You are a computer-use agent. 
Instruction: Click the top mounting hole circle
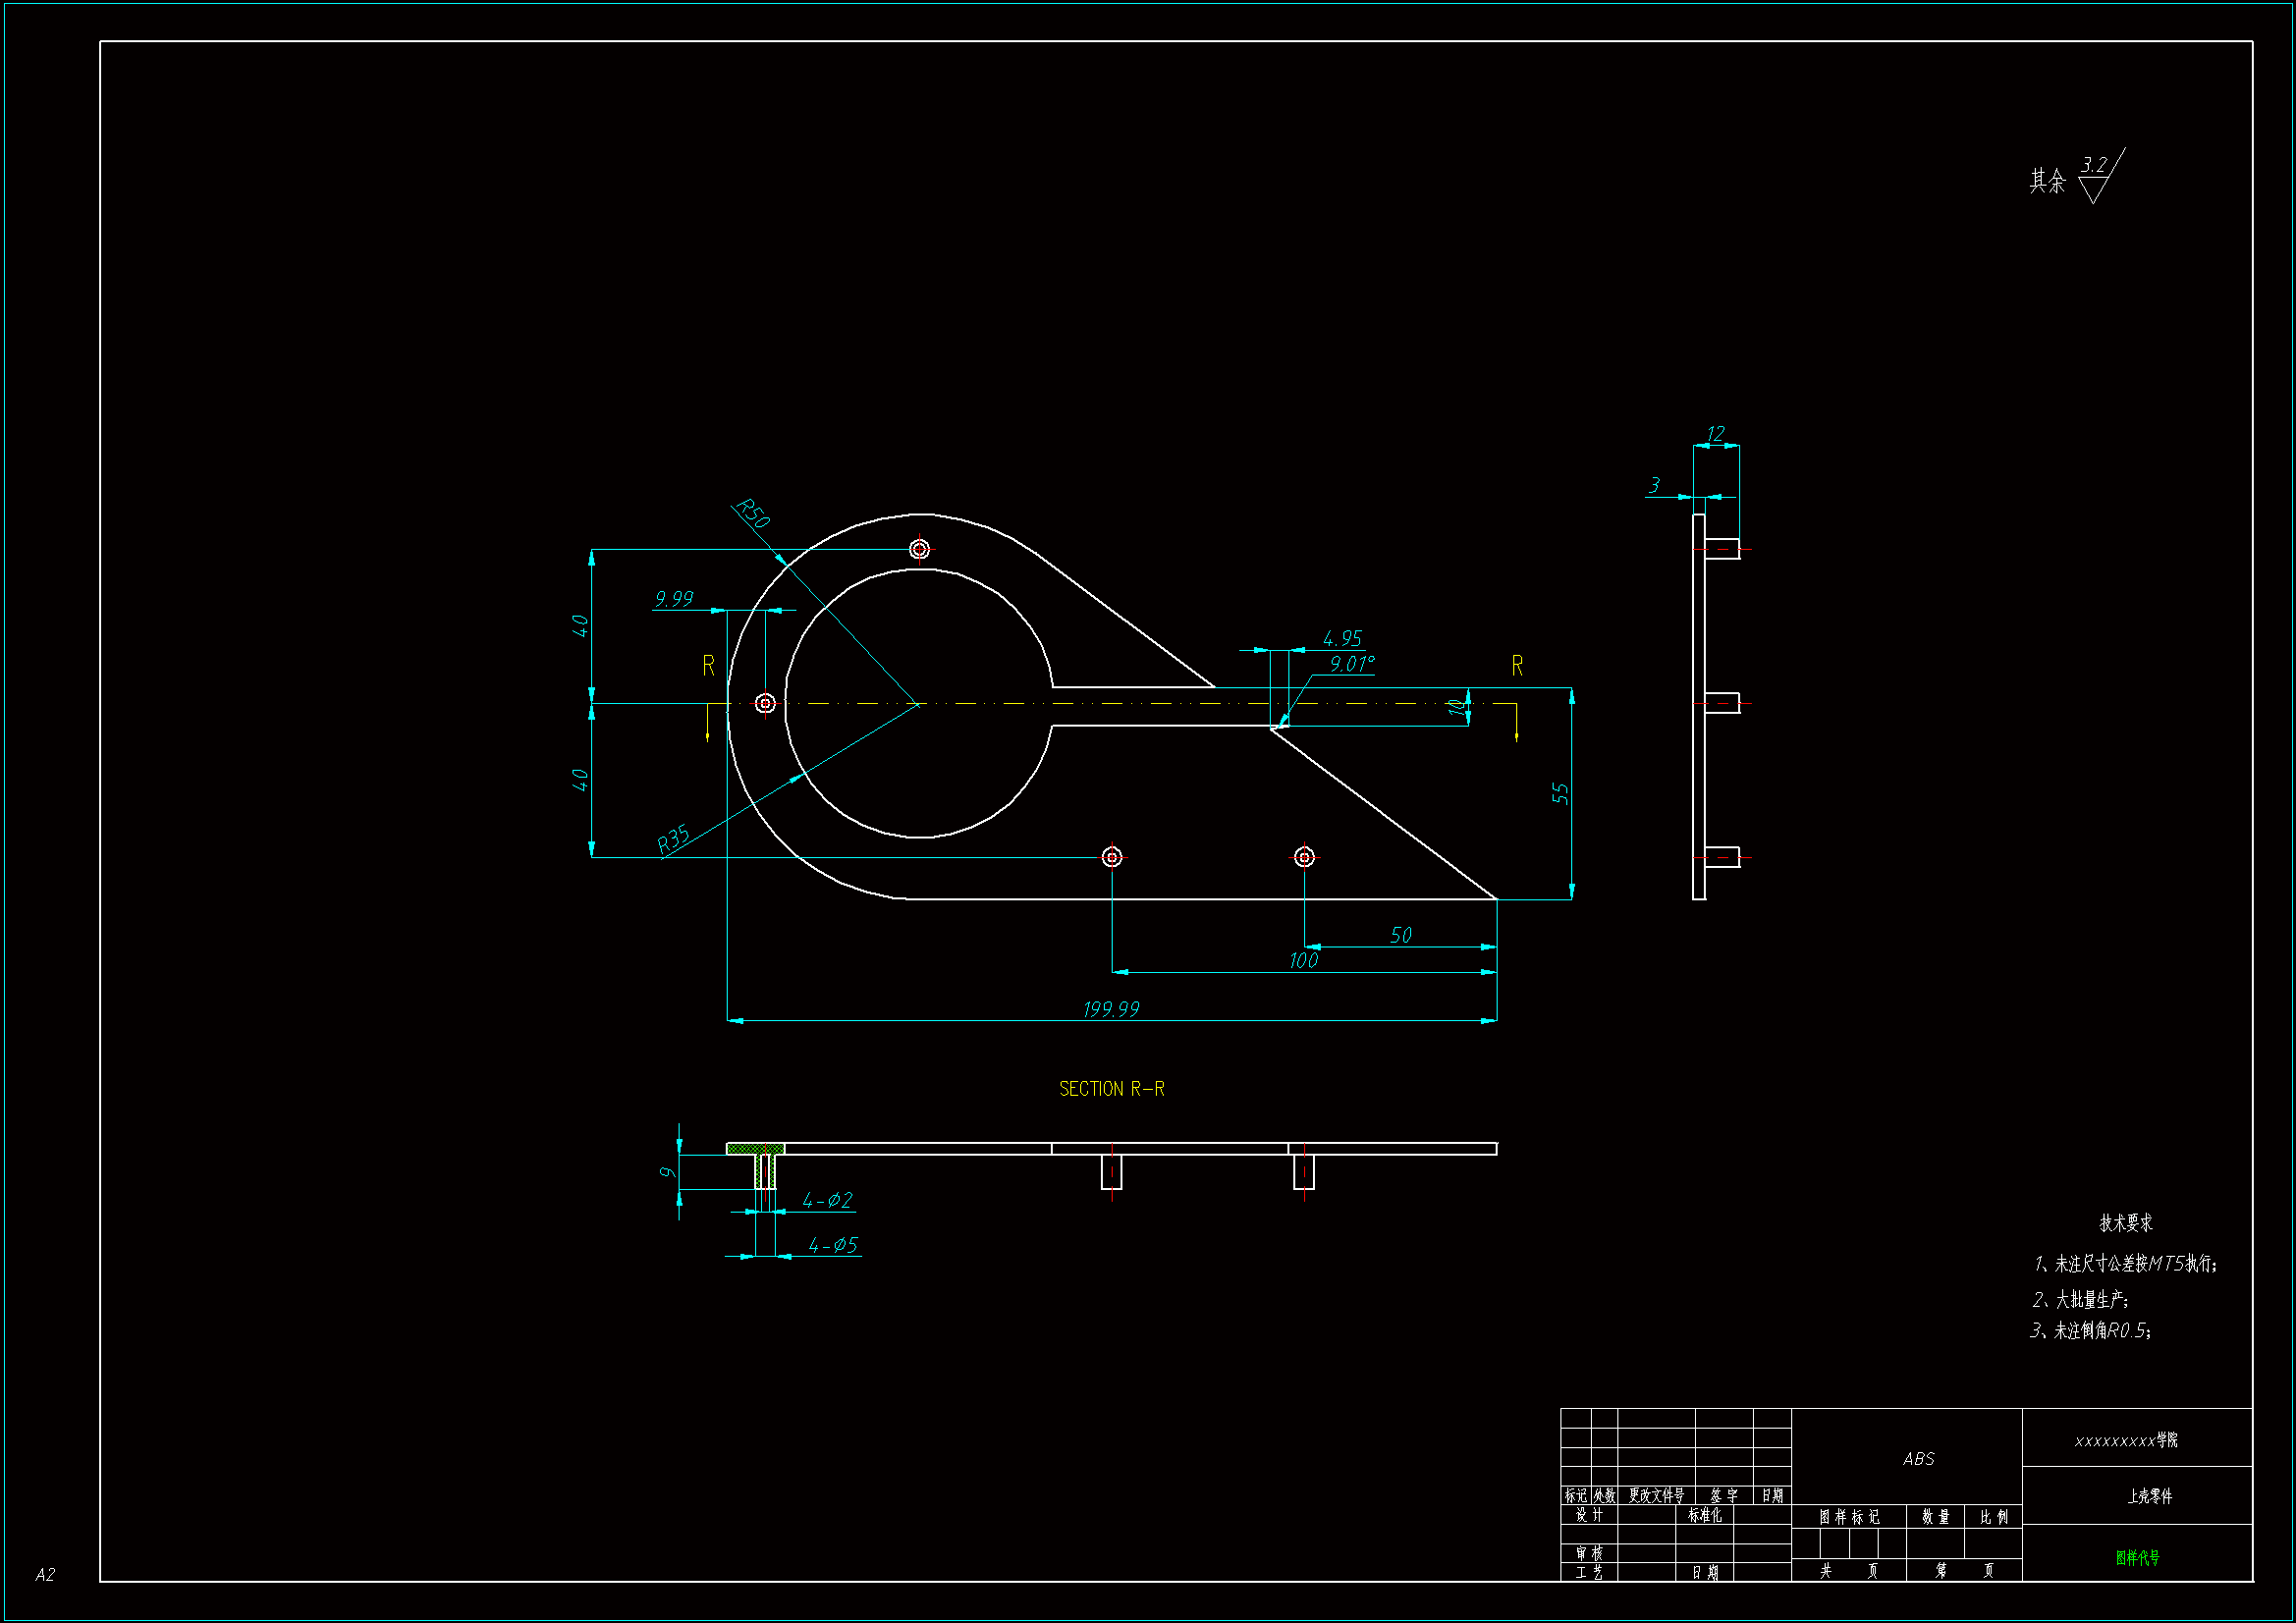coord(919,549)
